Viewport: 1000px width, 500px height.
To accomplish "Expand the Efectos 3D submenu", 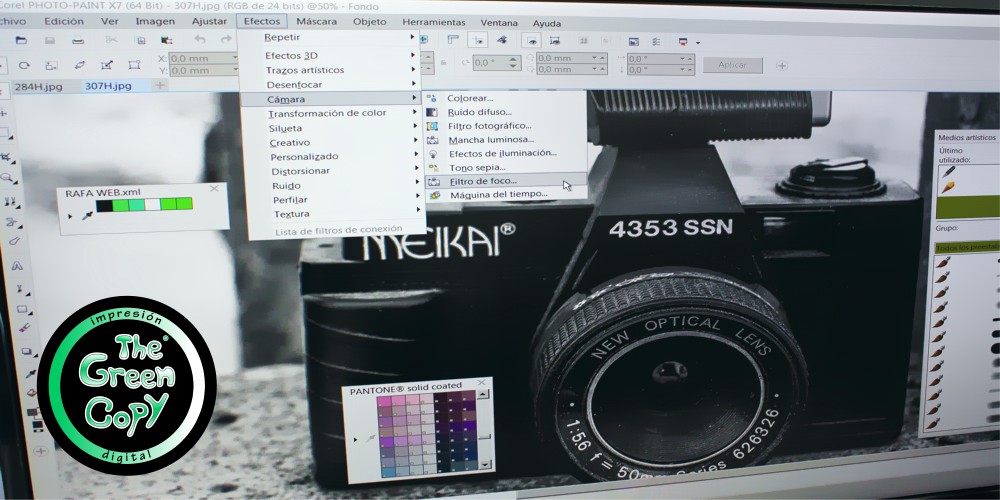I will pyautogui.click(x=291, y=55).
